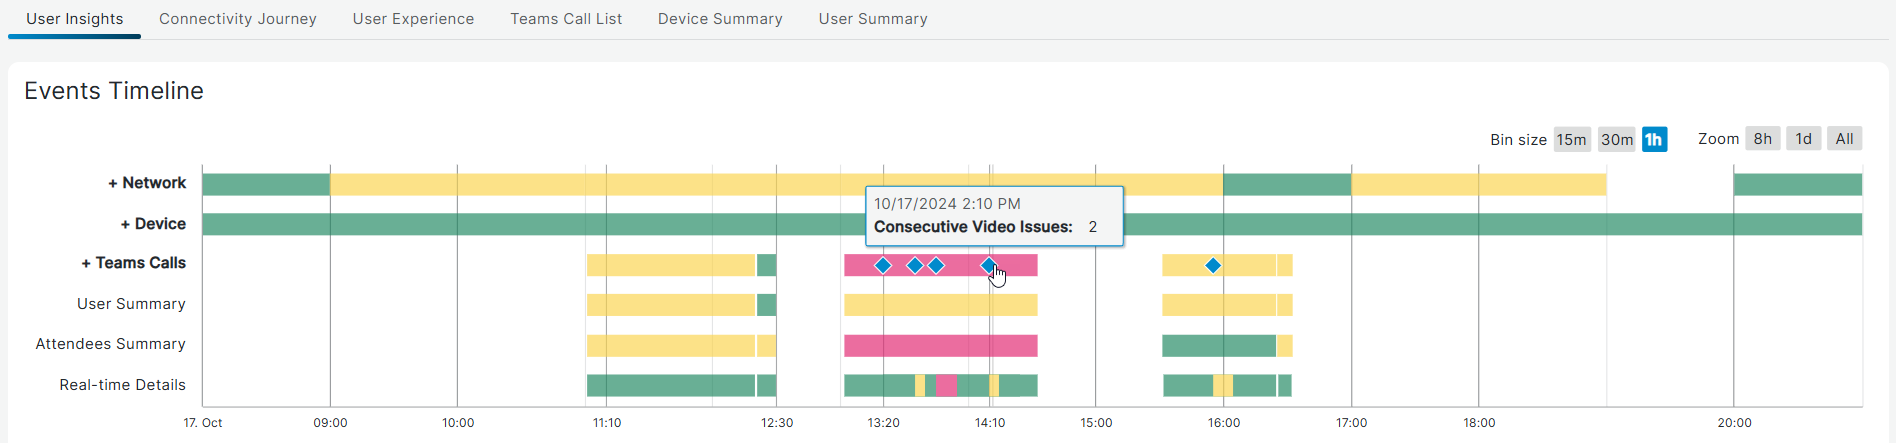Open the User Experience tab
This screenshot has width=1896, height=443.
pyautogui.click(x=413, y=19)
